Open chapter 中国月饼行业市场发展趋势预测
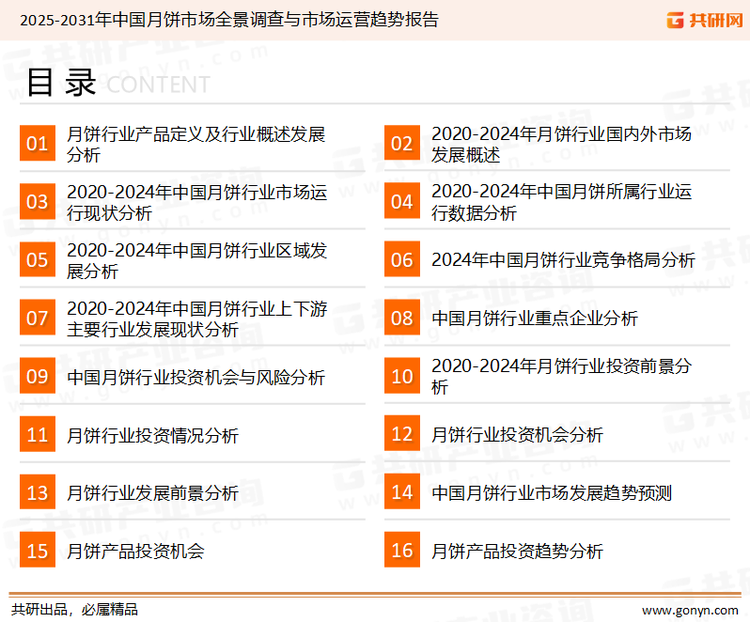 pos(551,493)
